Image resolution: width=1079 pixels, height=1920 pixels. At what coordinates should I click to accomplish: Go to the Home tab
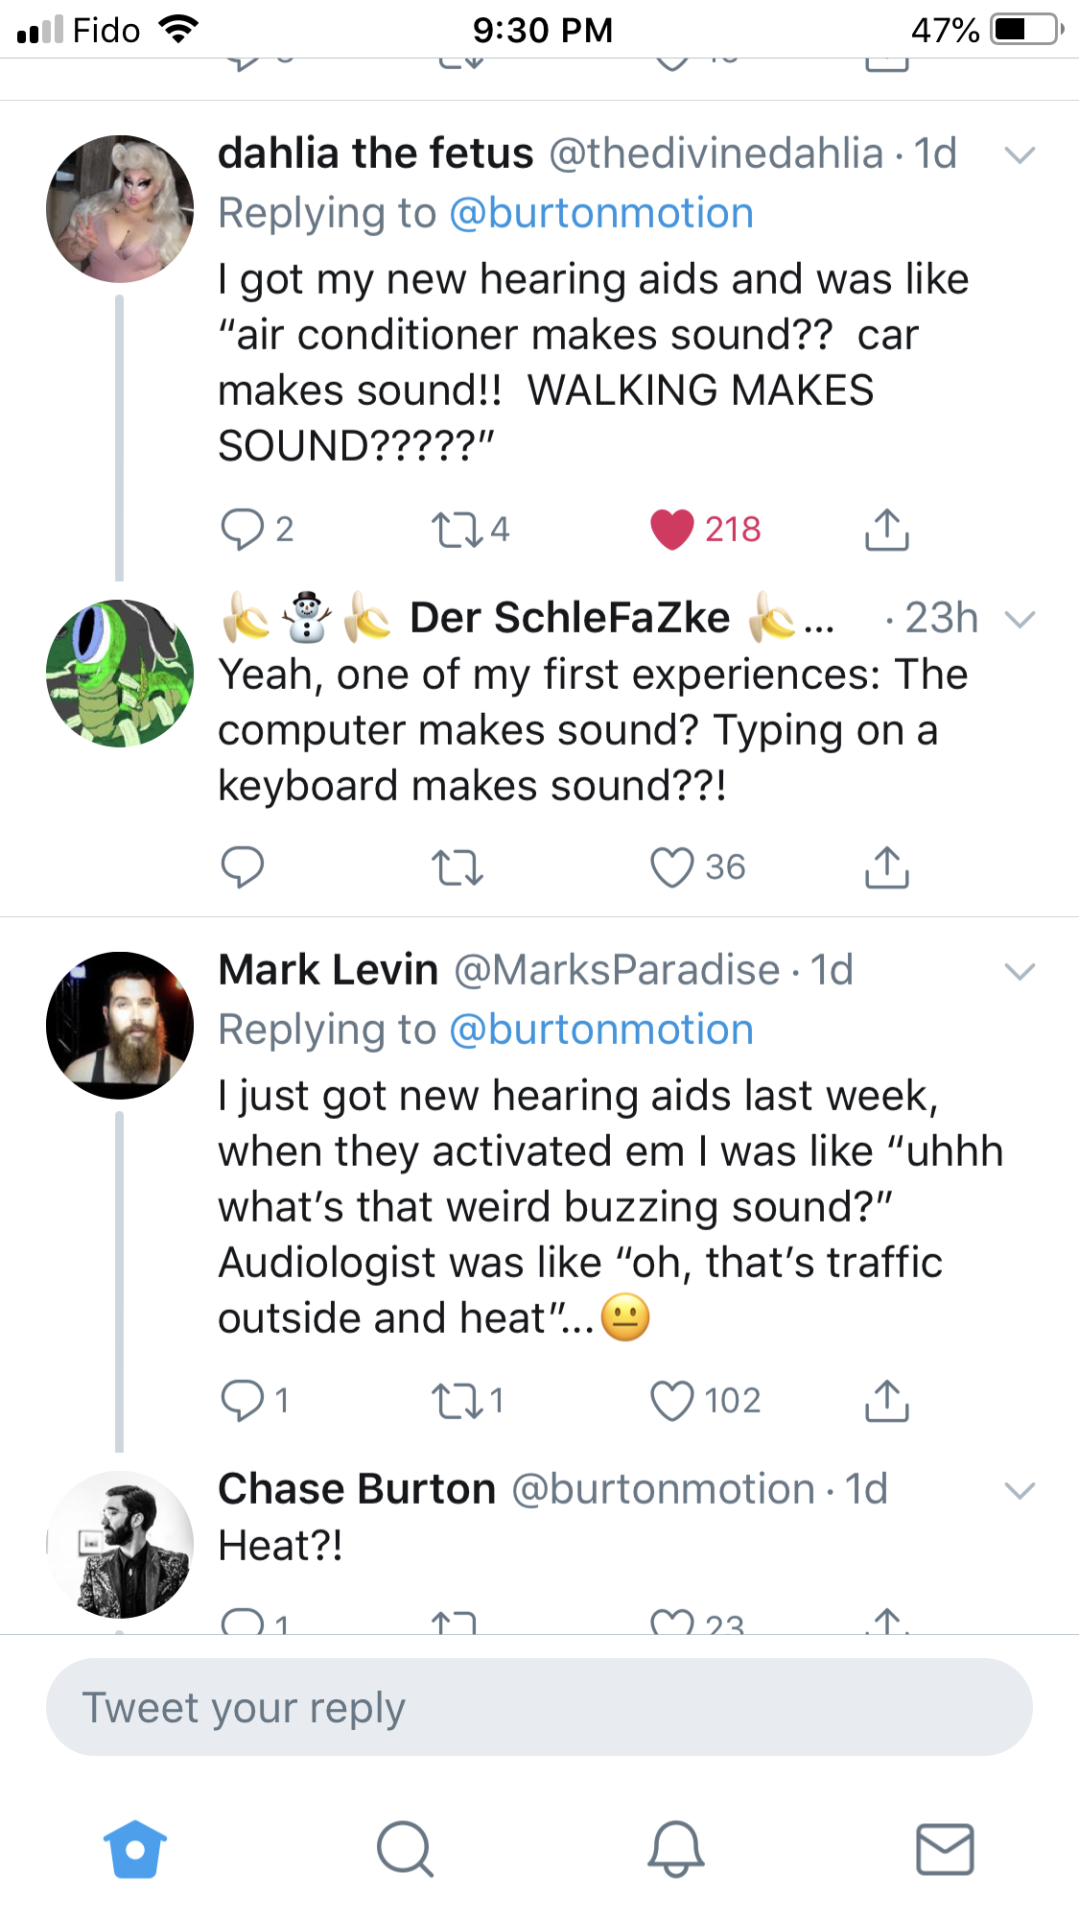135,1849
